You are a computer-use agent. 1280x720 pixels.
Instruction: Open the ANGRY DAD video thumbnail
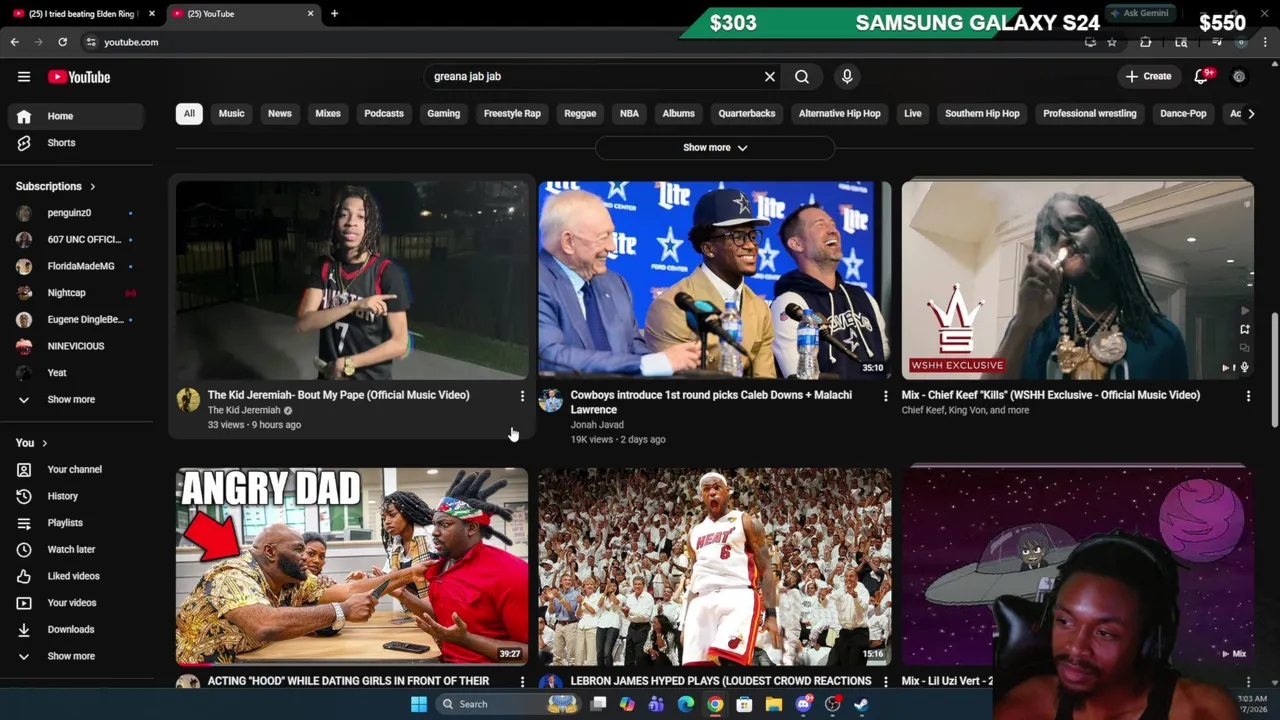coord(352,566)
